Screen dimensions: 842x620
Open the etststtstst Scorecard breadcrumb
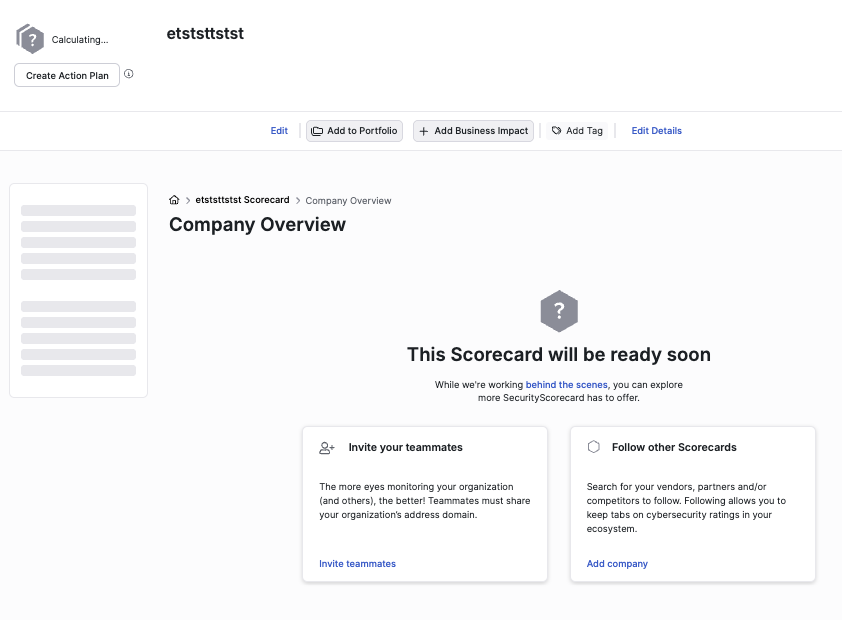click(242, 200)
